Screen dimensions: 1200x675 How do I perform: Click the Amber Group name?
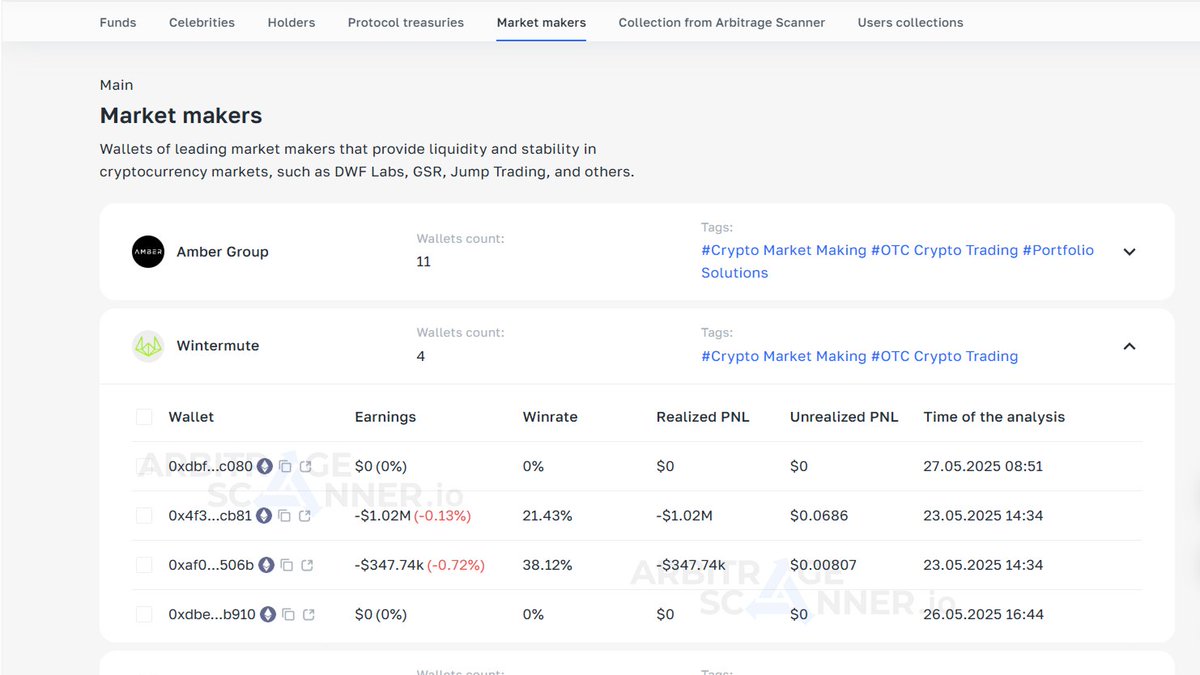(x=223, y=252)
